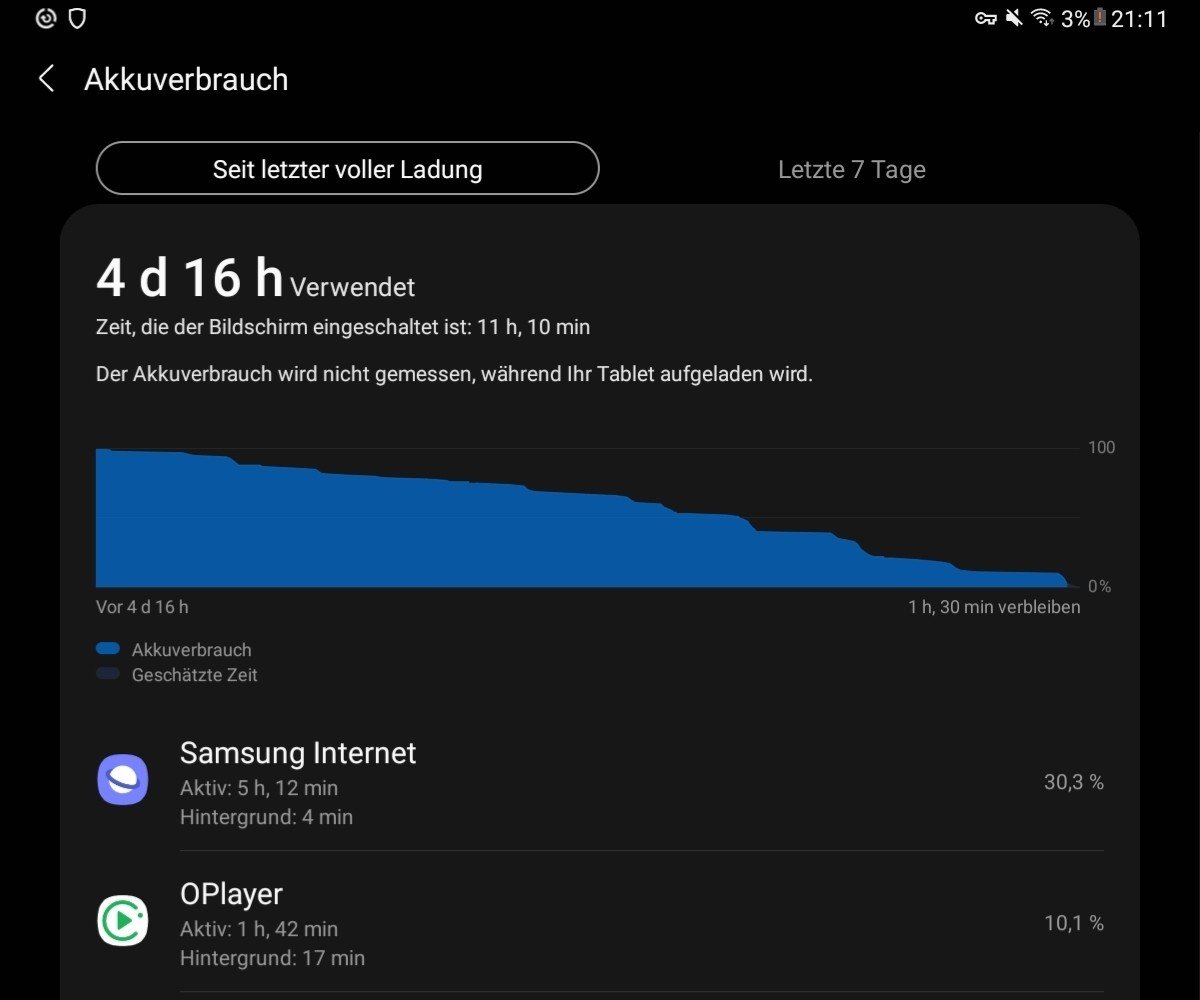The width and height of the screenshot is (1200, 1000).
Task: Tap the shield notification icon
Action: click(77, 18)
